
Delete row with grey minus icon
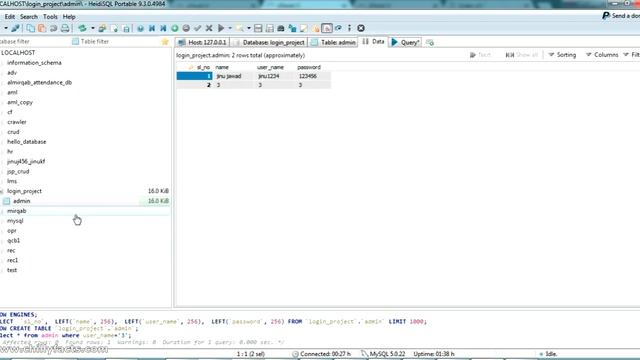tap(186, 28)
